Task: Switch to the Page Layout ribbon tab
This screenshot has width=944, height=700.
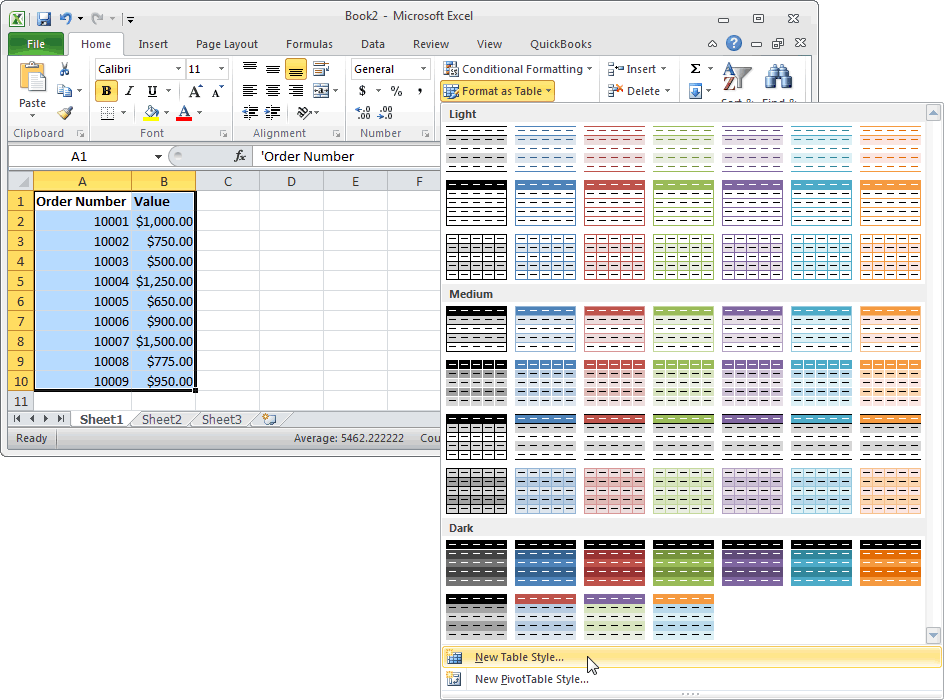Action: [226, 44]
